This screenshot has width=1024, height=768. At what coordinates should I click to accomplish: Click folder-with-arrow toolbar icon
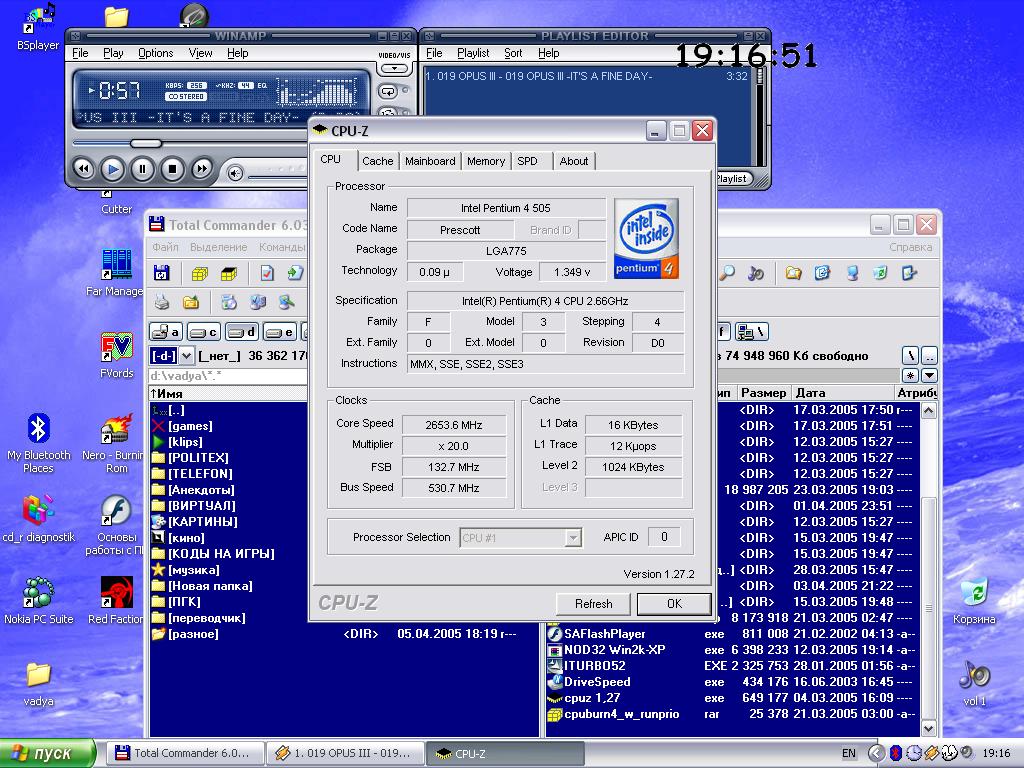191,302
